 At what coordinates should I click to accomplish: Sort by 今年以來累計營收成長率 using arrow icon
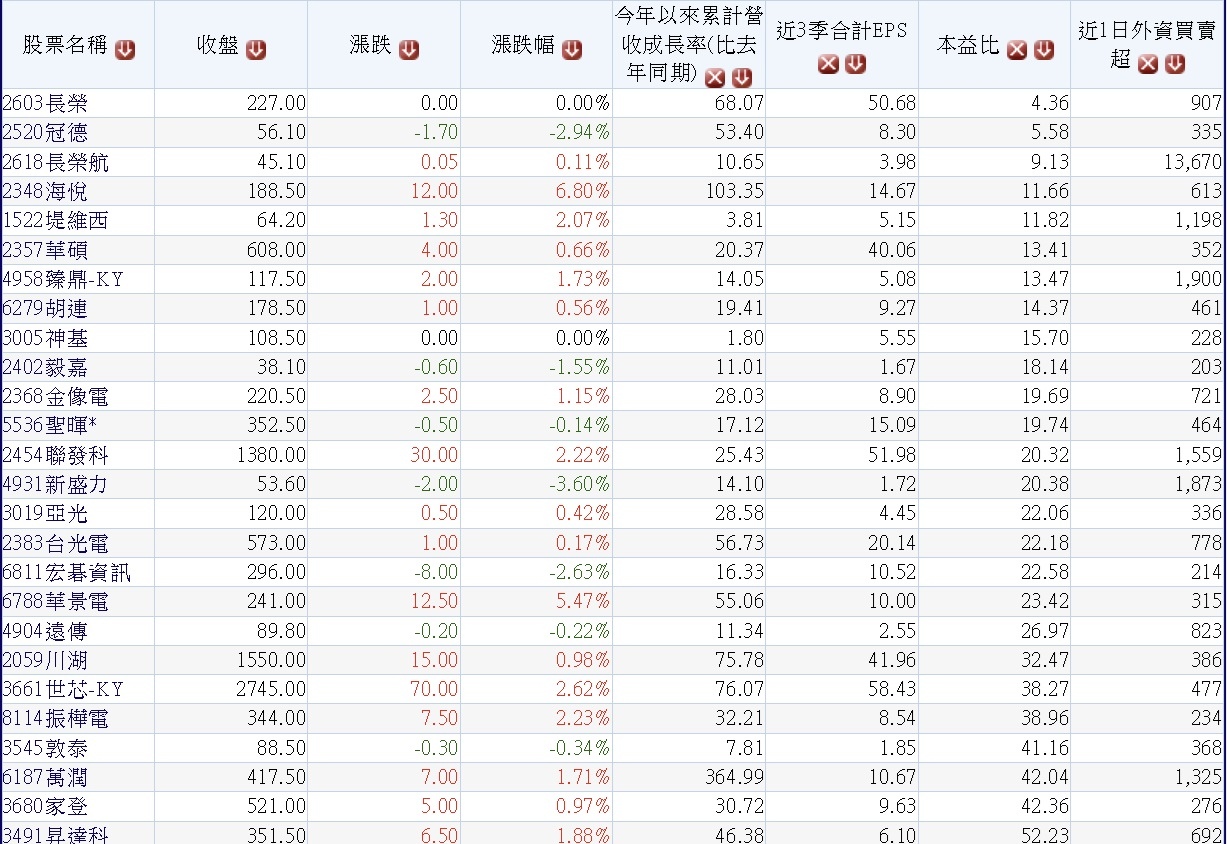(x=742, y=77)
